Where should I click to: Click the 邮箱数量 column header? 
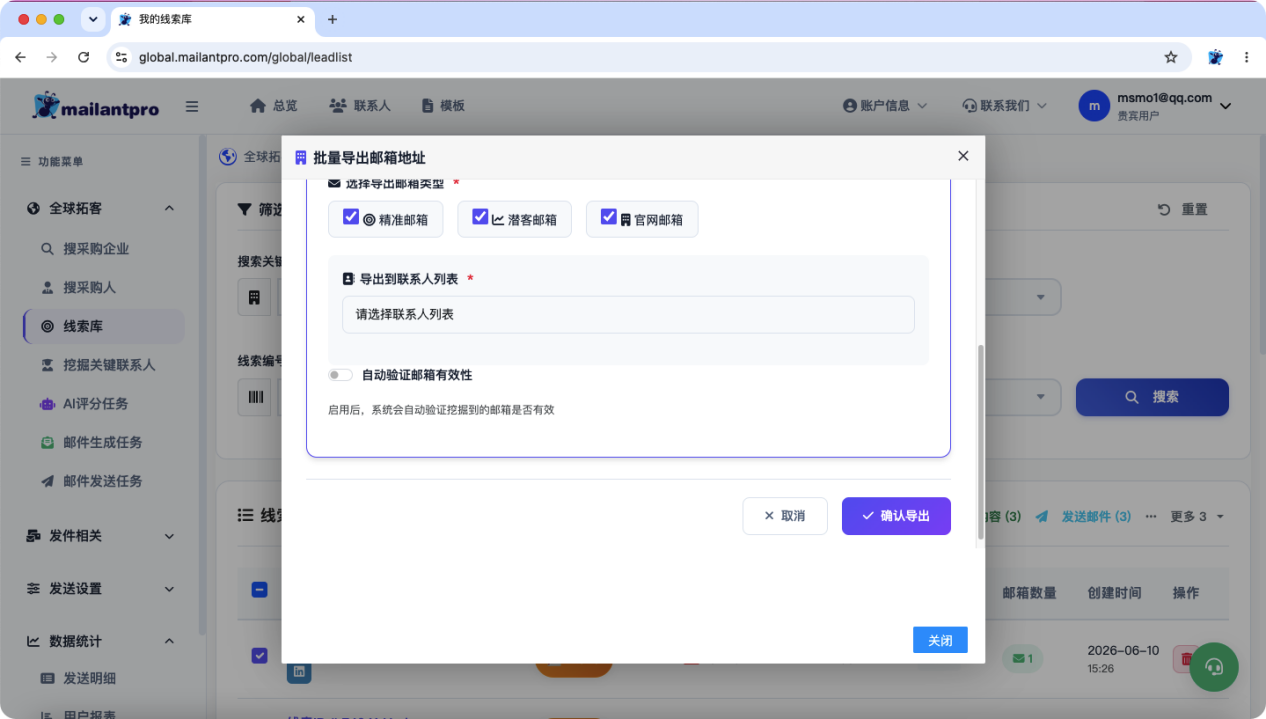(1029, 593)
